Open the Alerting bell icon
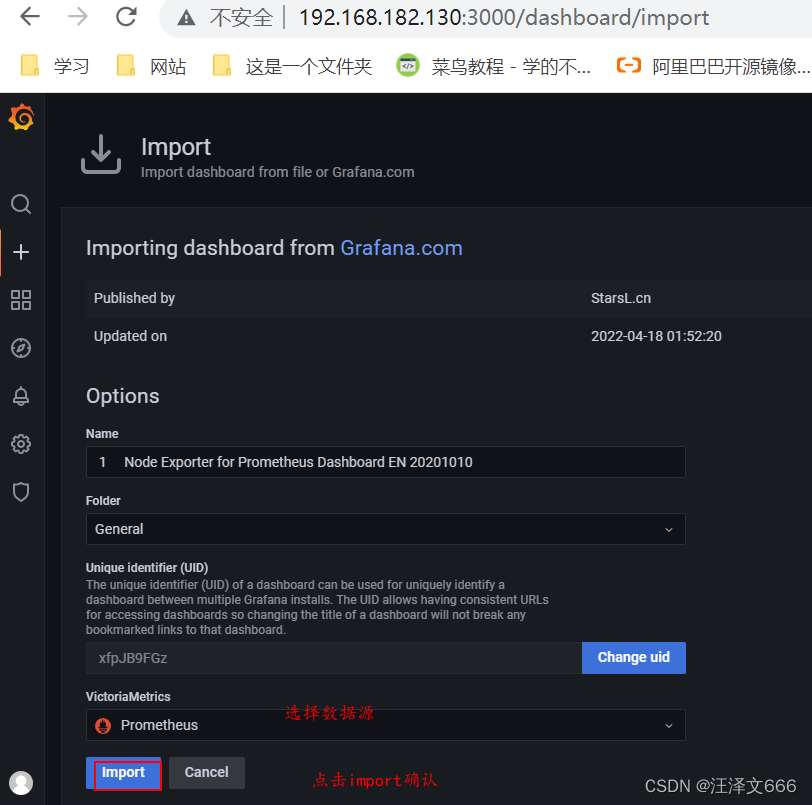The image size is (812, 805). 21,396
